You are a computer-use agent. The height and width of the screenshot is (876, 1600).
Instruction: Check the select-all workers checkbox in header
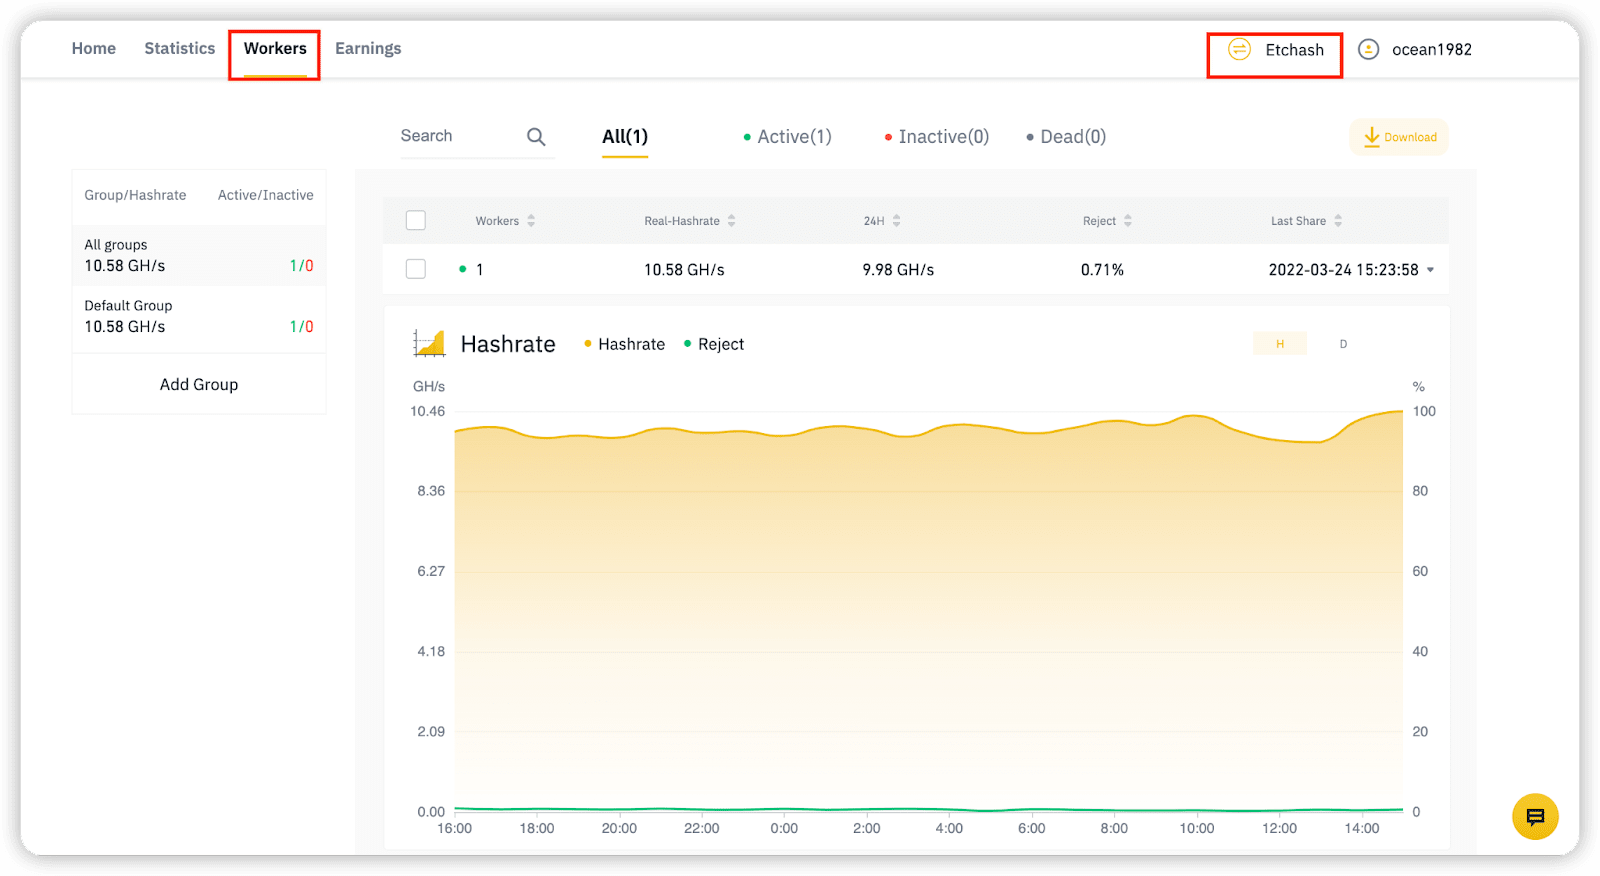coord(416,220)
